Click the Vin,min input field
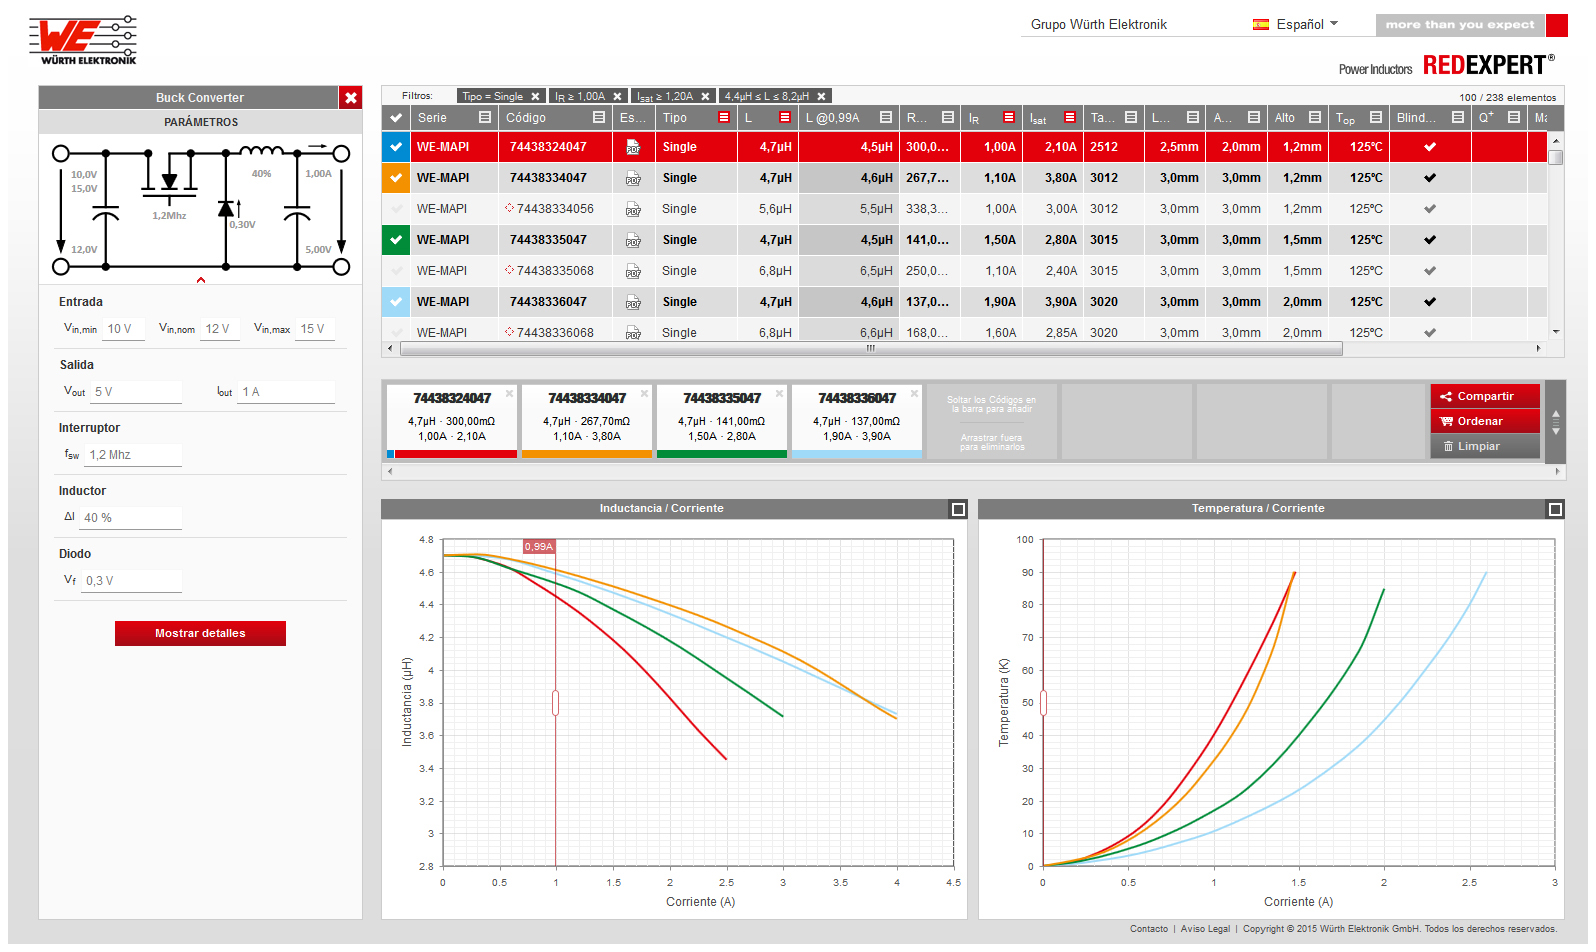 [x=124, y=329]
